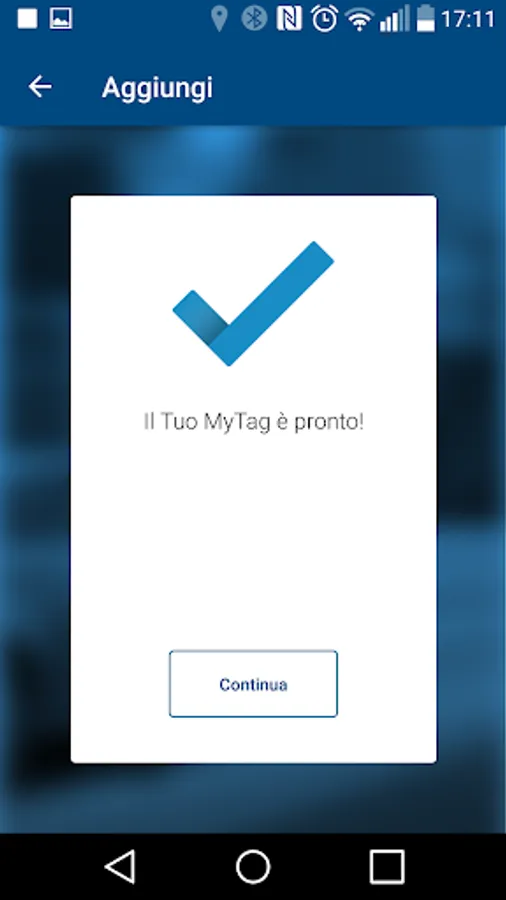
Task: Tap the Bluetooth status bar icon
Action: (x=254, y=19)
